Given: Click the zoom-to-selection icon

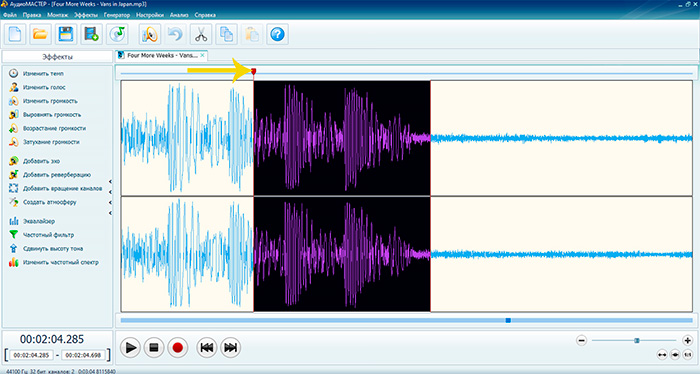Looking at the screenshot, I should [x=675, y=355].
